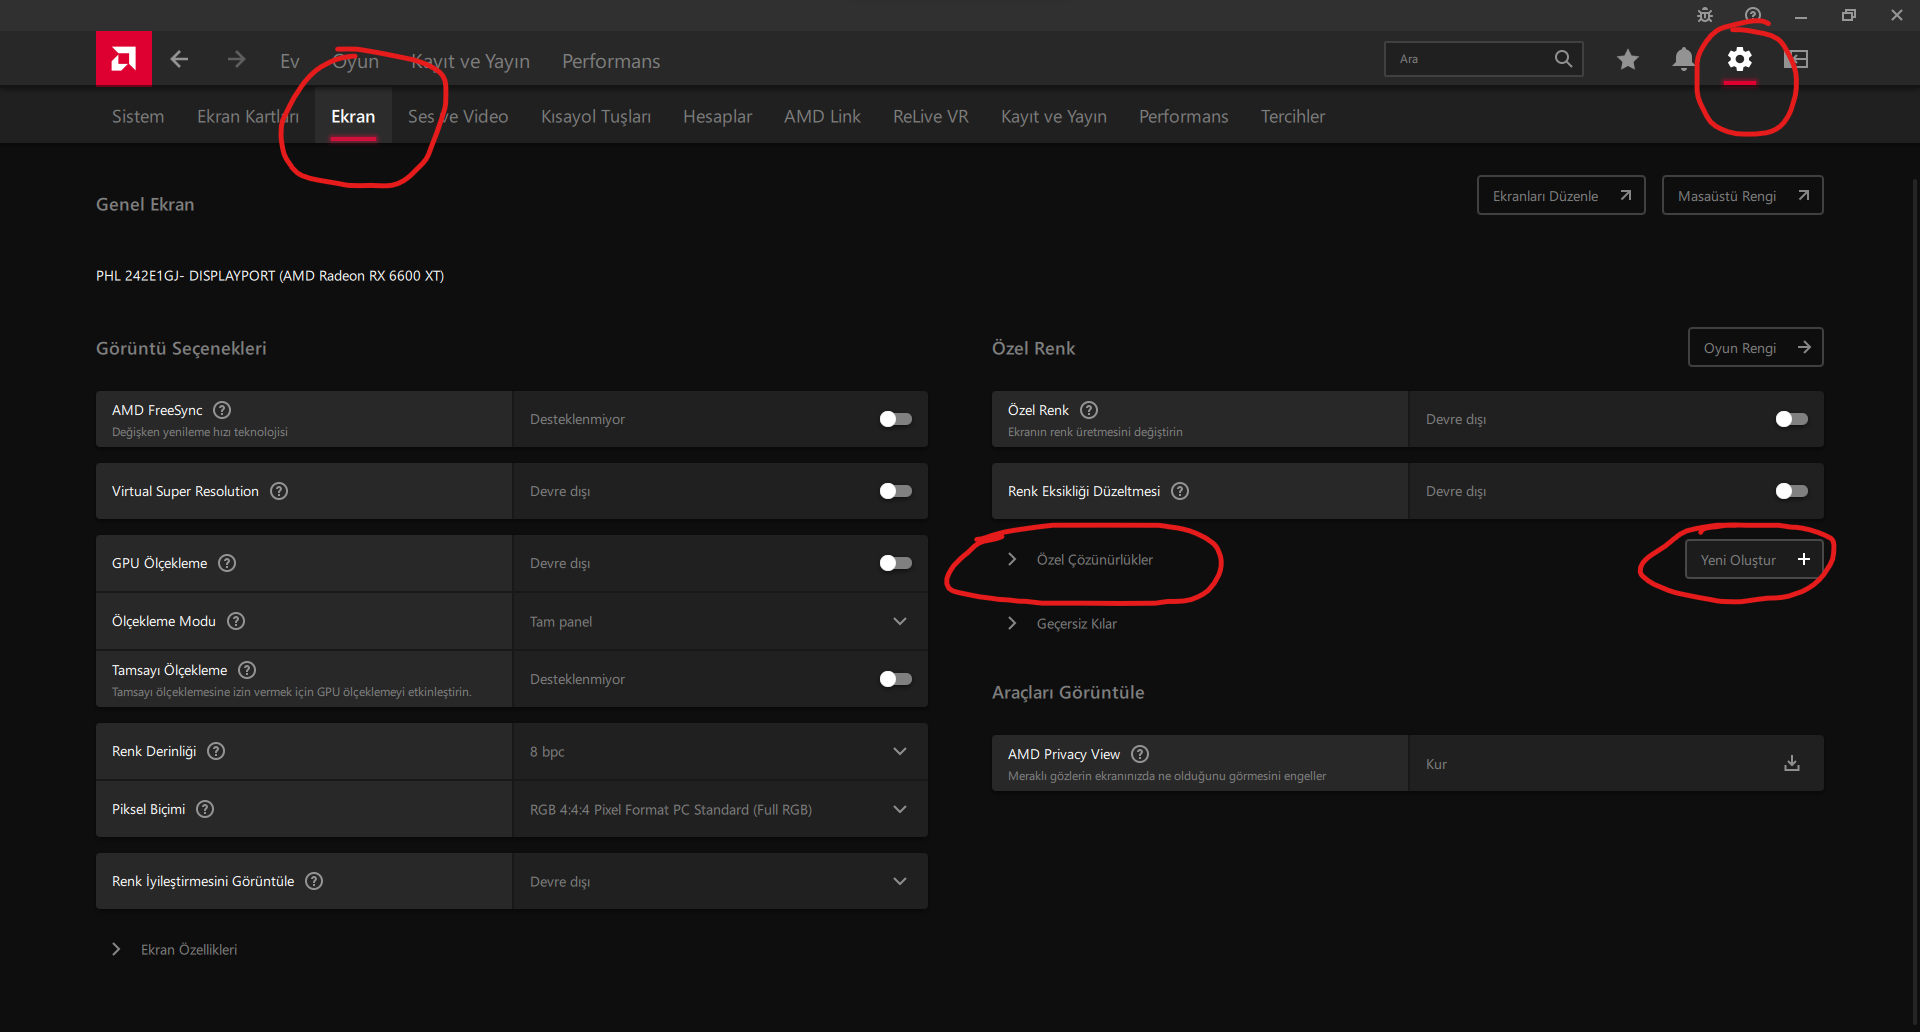Switch to the ReLive VR tab
This screenshot has height=1032, width=1920.
point(931,116)
